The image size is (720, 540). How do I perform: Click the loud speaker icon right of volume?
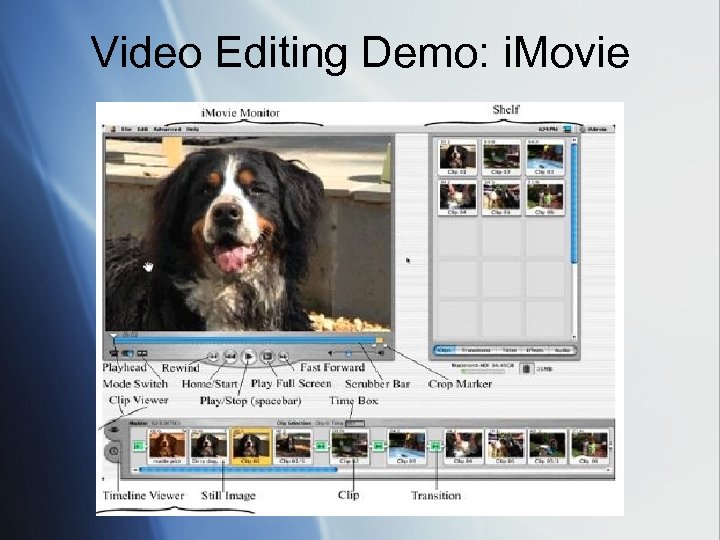[380, 353]
